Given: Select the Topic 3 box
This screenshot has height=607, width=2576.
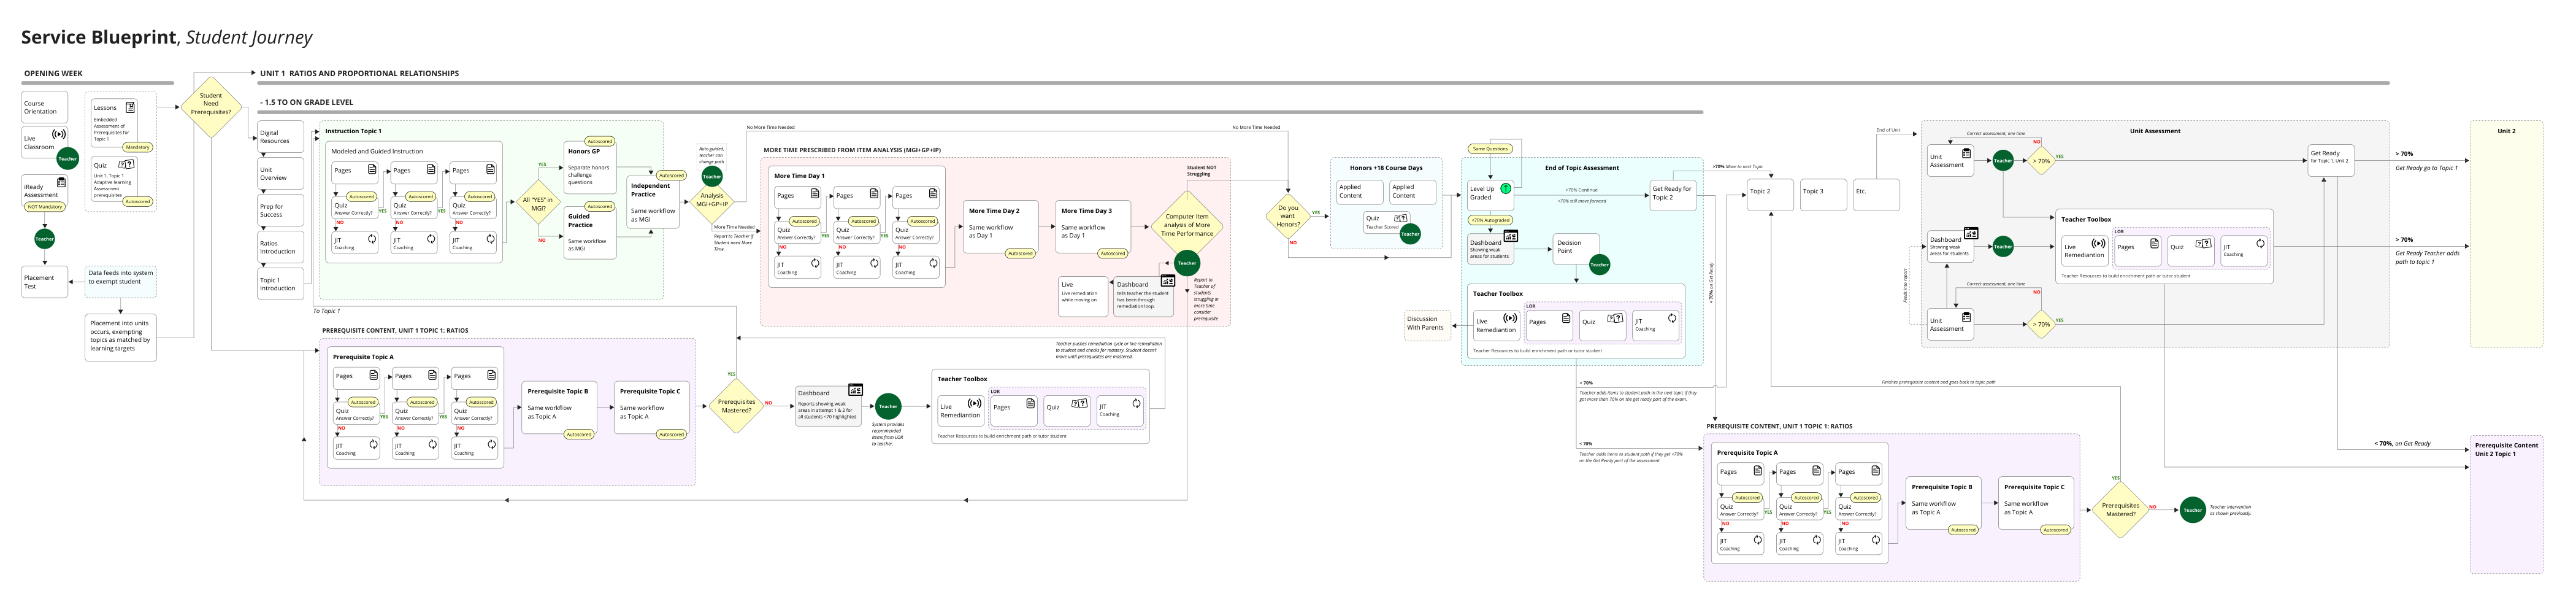Looking at the screenshot, I should point(1823,194).
